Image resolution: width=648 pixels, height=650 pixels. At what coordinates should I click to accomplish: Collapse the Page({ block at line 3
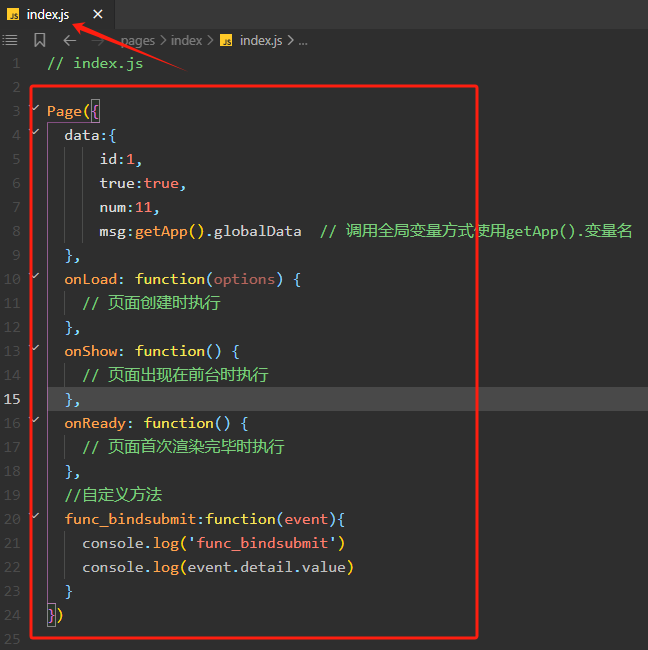tap(35, 108)
